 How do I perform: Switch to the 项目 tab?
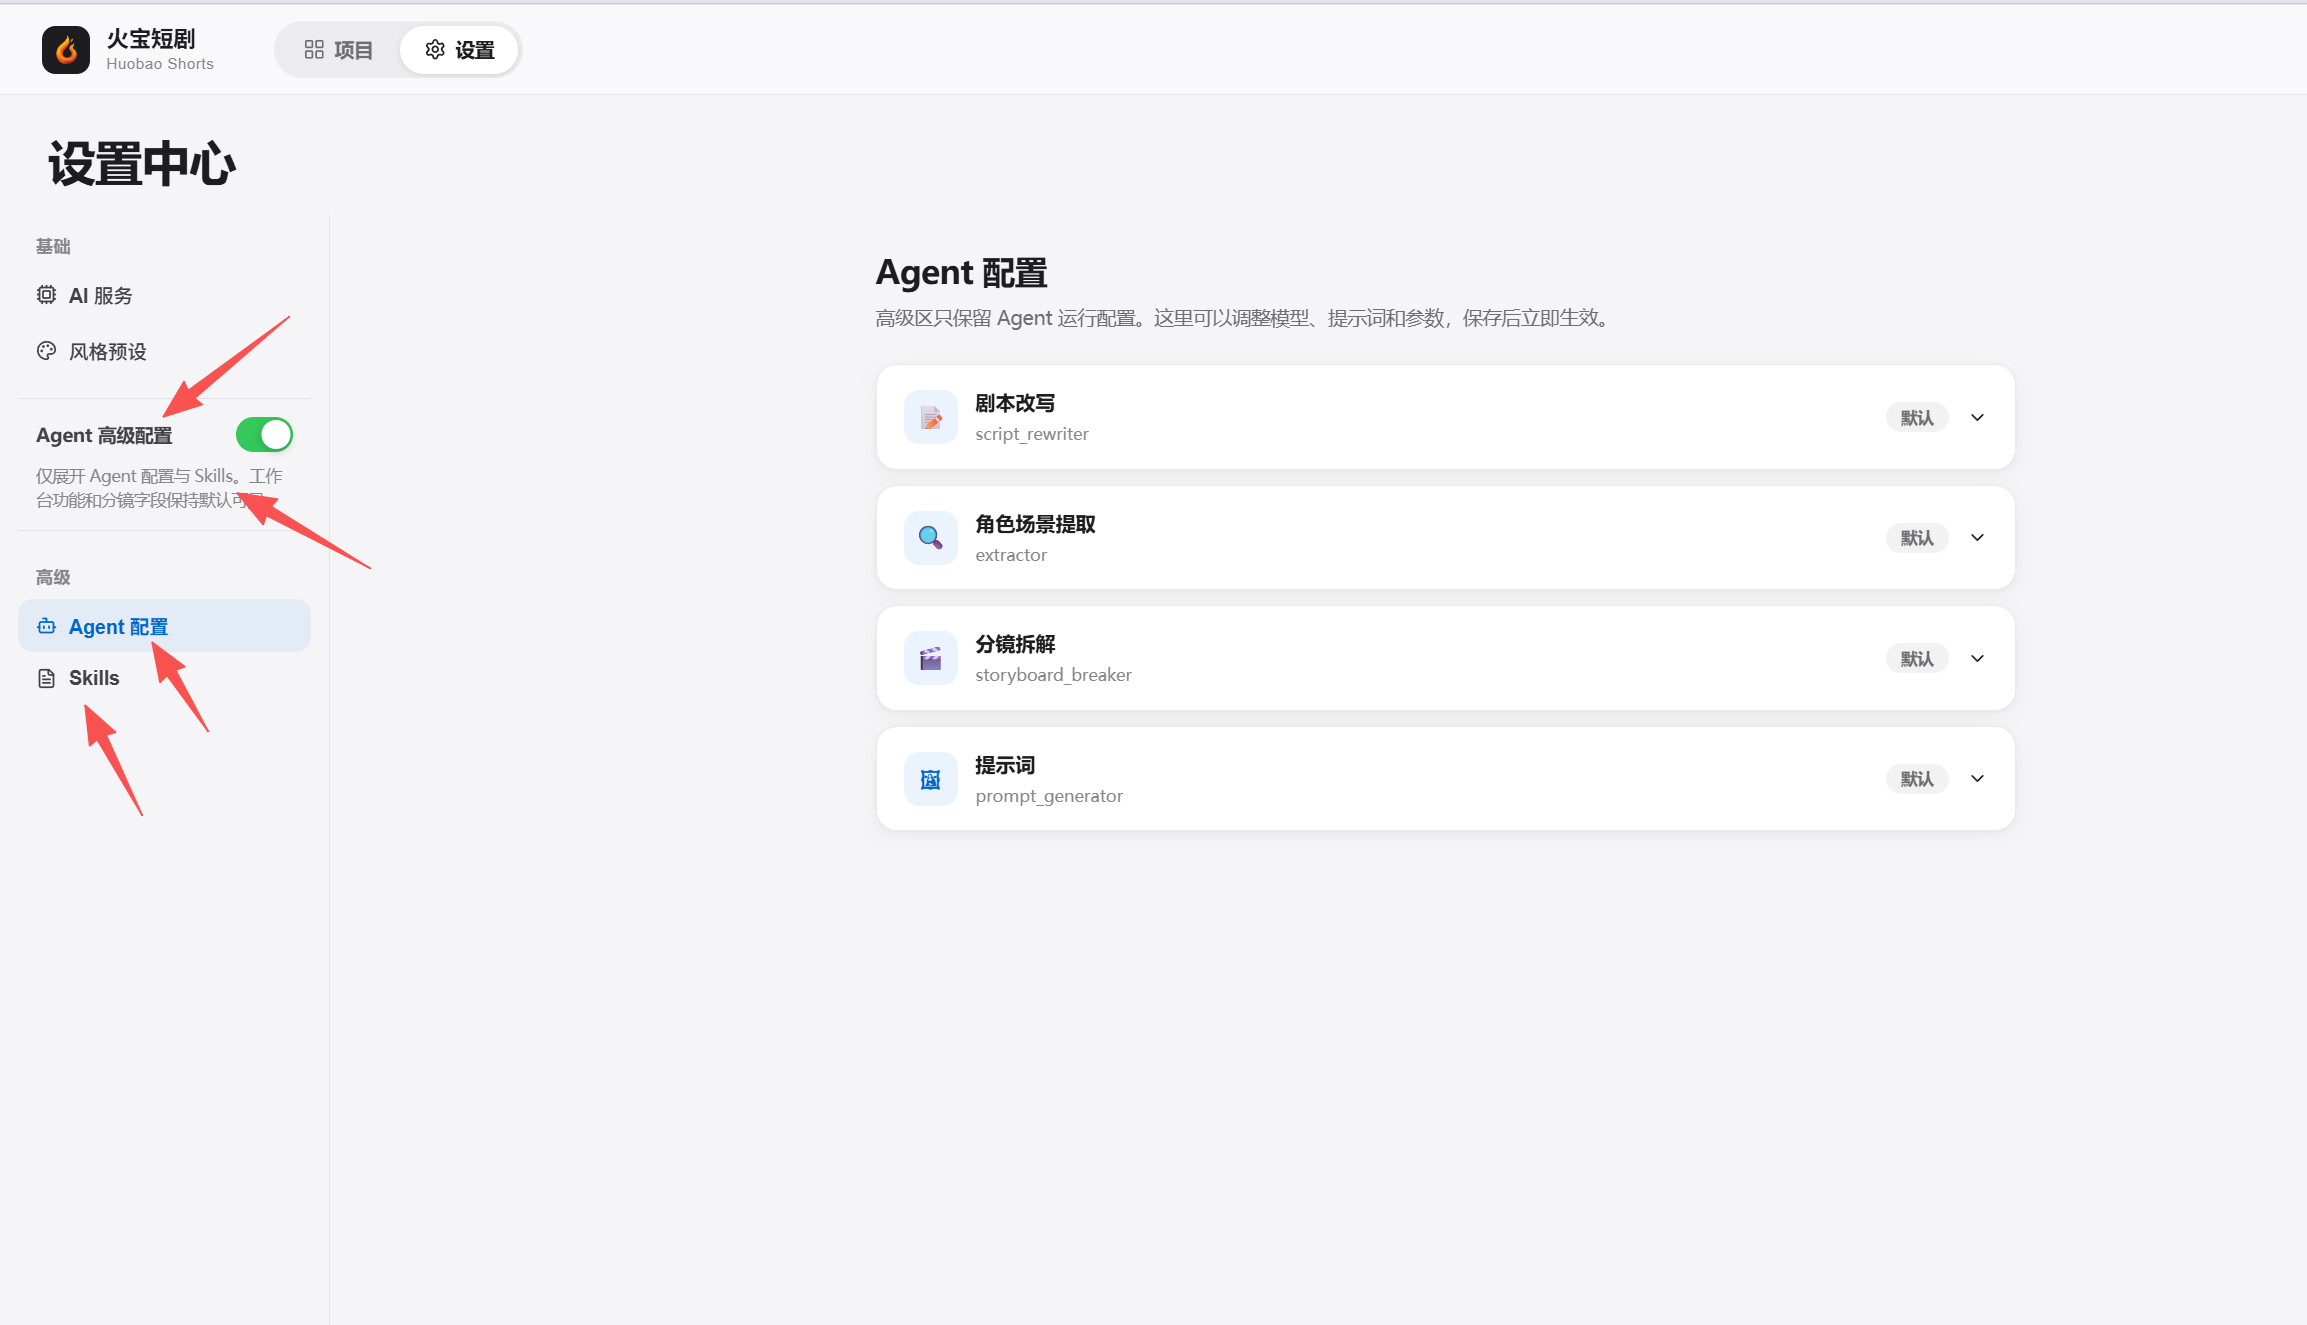(x=339, y=50)
